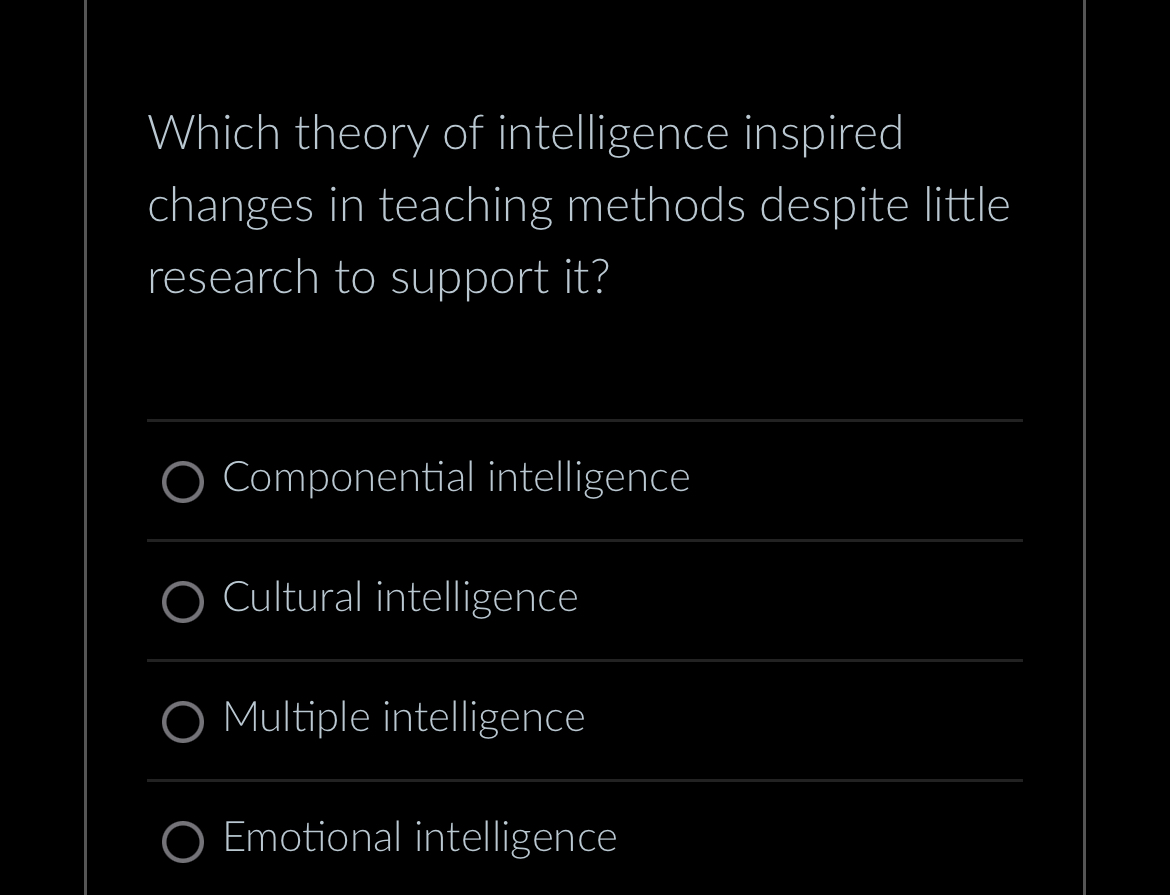Select the Emotional intelligence radio button
Image resolution: width=1170 pixels, height=895 pixels.
[183, 842]
